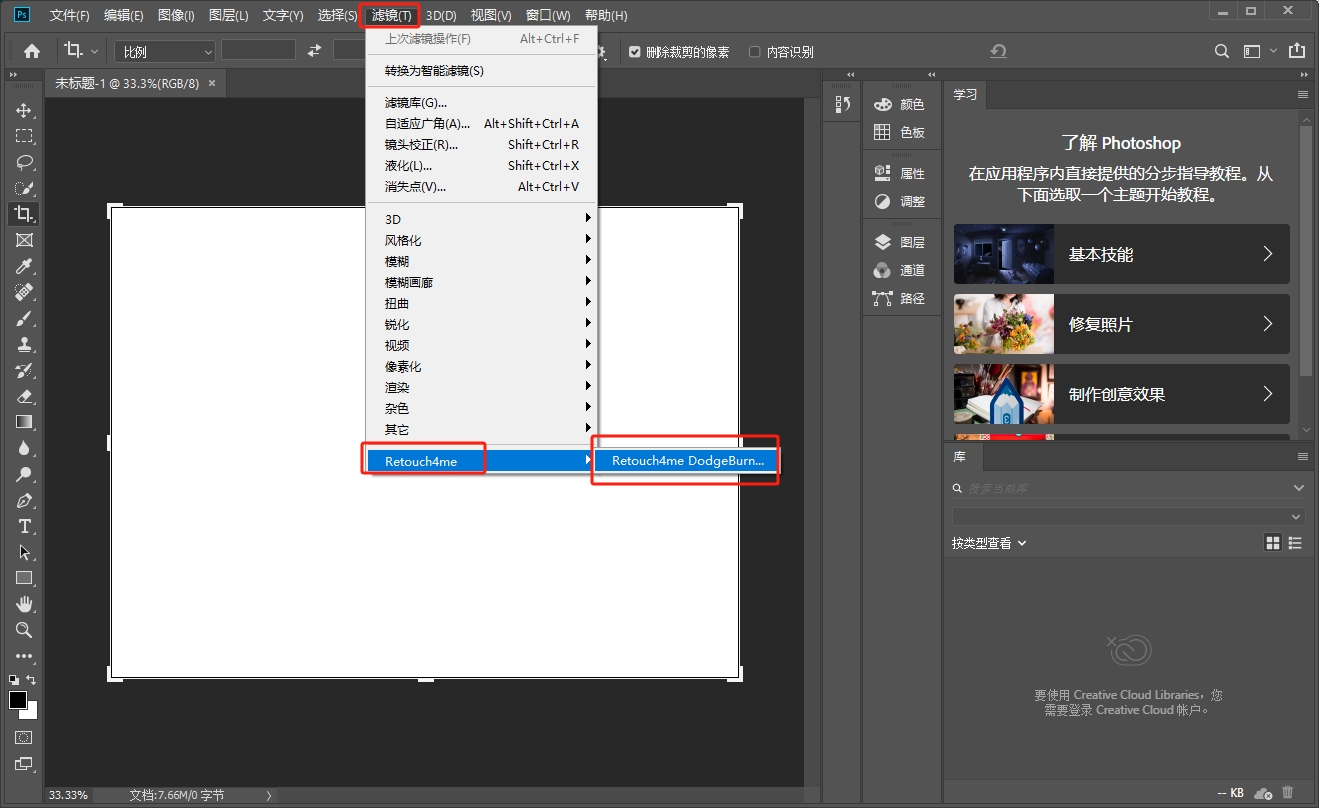
Task: Click the Home icon in options bar
Action: tap(32, 51)
